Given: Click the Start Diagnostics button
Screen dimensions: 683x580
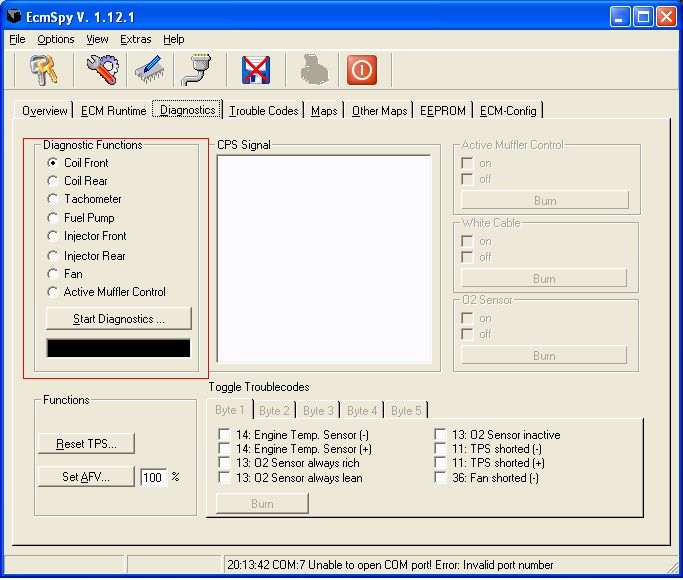Looking at the screenshot, I should 118,319.
